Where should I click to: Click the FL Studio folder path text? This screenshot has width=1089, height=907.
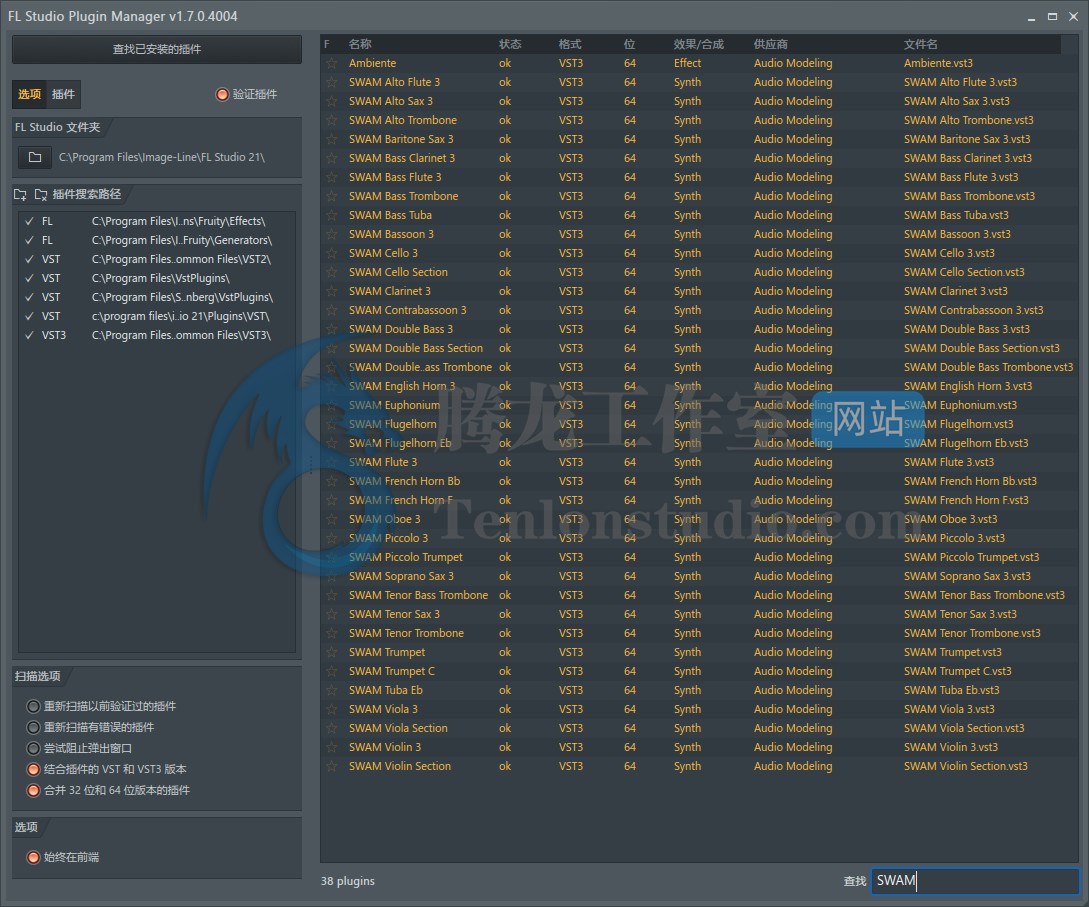162,158
